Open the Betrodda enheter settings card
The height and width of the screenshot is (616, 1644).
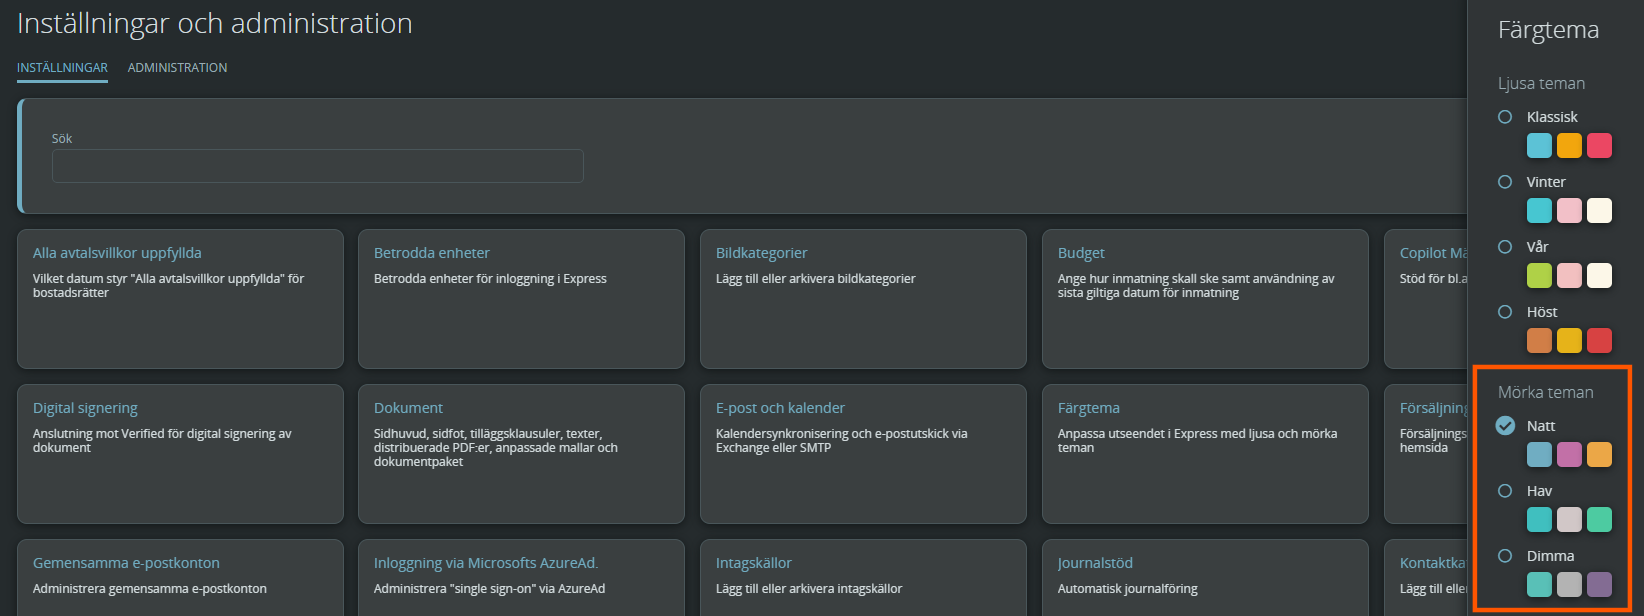(521, 299)
